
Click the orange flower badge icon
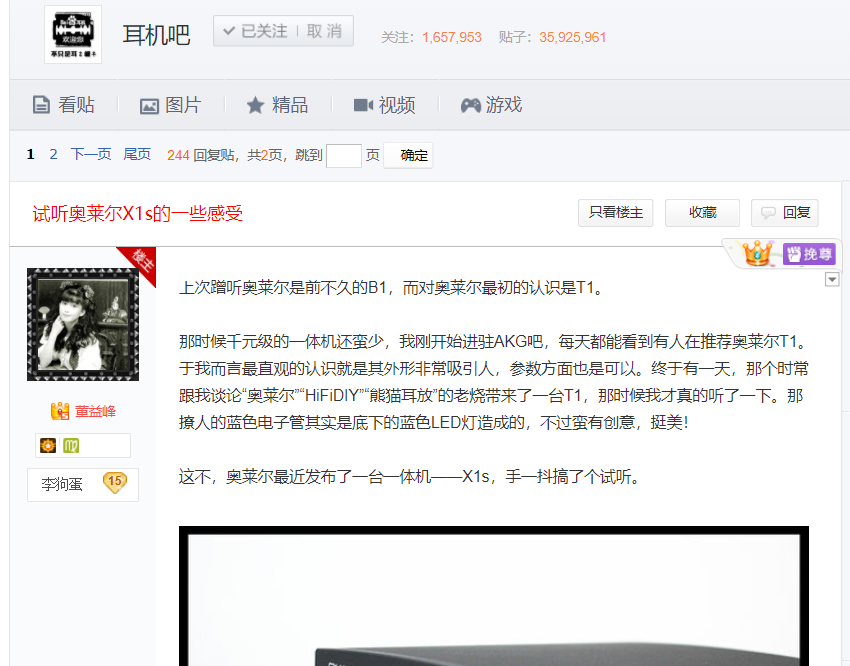tap(48, 445)
